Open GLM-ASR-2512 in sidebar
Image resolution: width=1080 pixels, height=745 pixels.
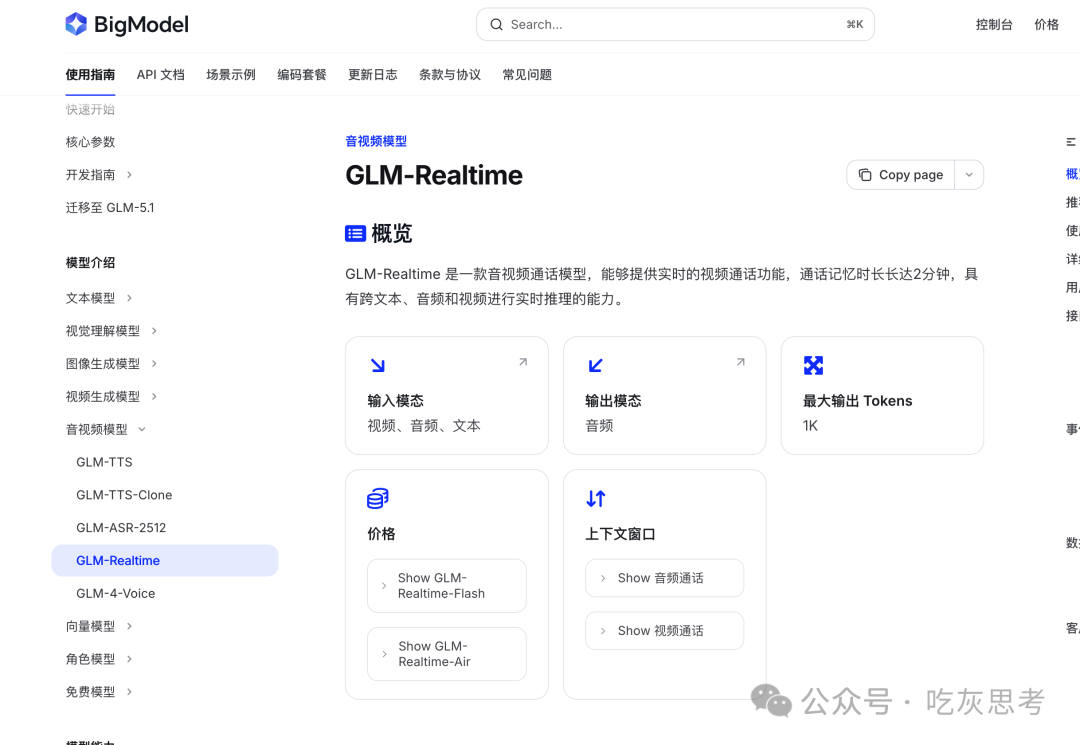click(121, 528)
